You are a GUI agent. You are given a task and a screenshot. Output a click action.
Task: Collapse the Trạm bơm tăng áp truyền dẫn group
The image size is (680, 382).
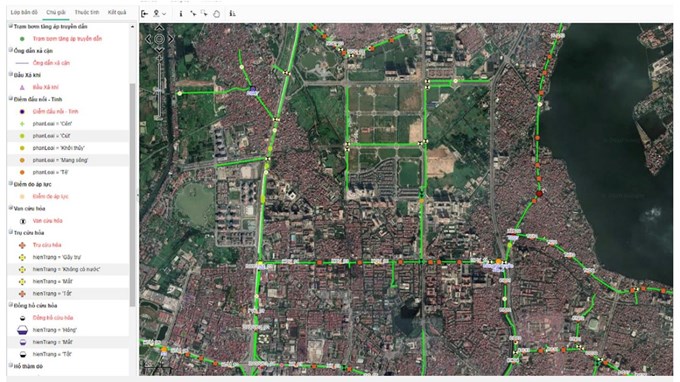[10, 26]
